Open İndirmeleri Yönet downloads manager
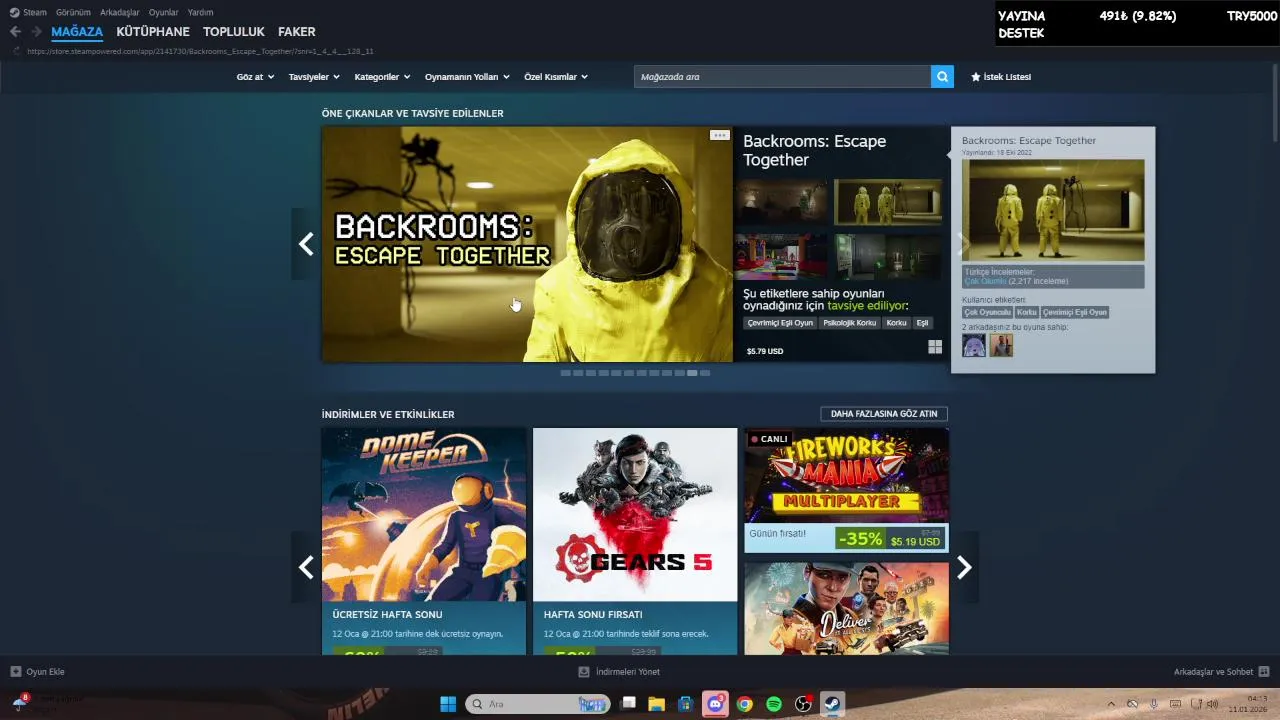 [x=619, y=672]
